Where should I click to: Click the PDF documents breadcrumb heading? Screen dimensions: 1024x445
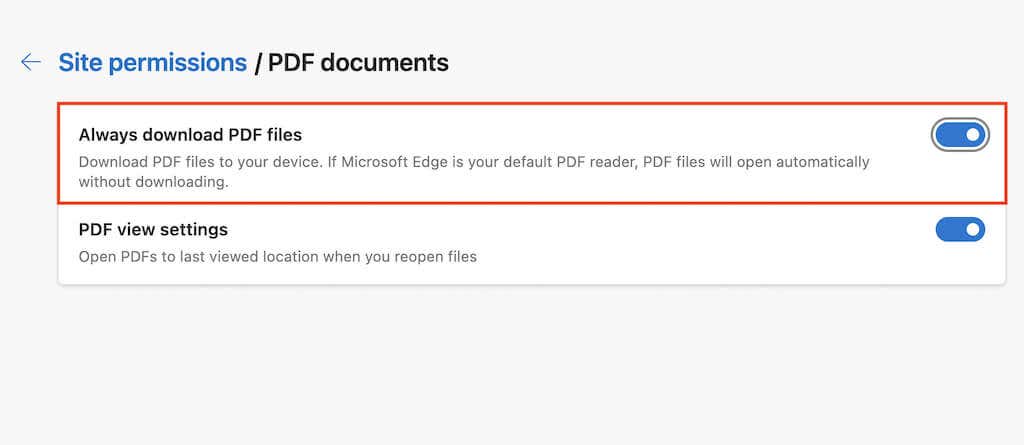pyautogui.click(x=358, y=62)
